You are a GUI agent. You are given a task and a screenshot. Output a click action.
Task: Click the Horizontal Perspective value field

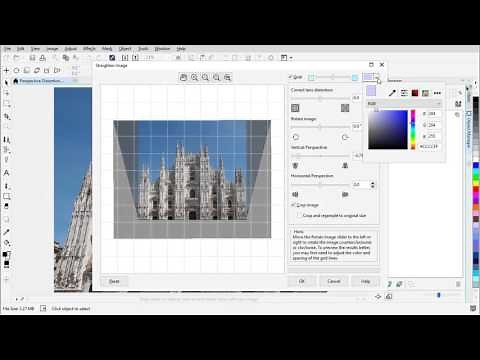click(361, 184)
